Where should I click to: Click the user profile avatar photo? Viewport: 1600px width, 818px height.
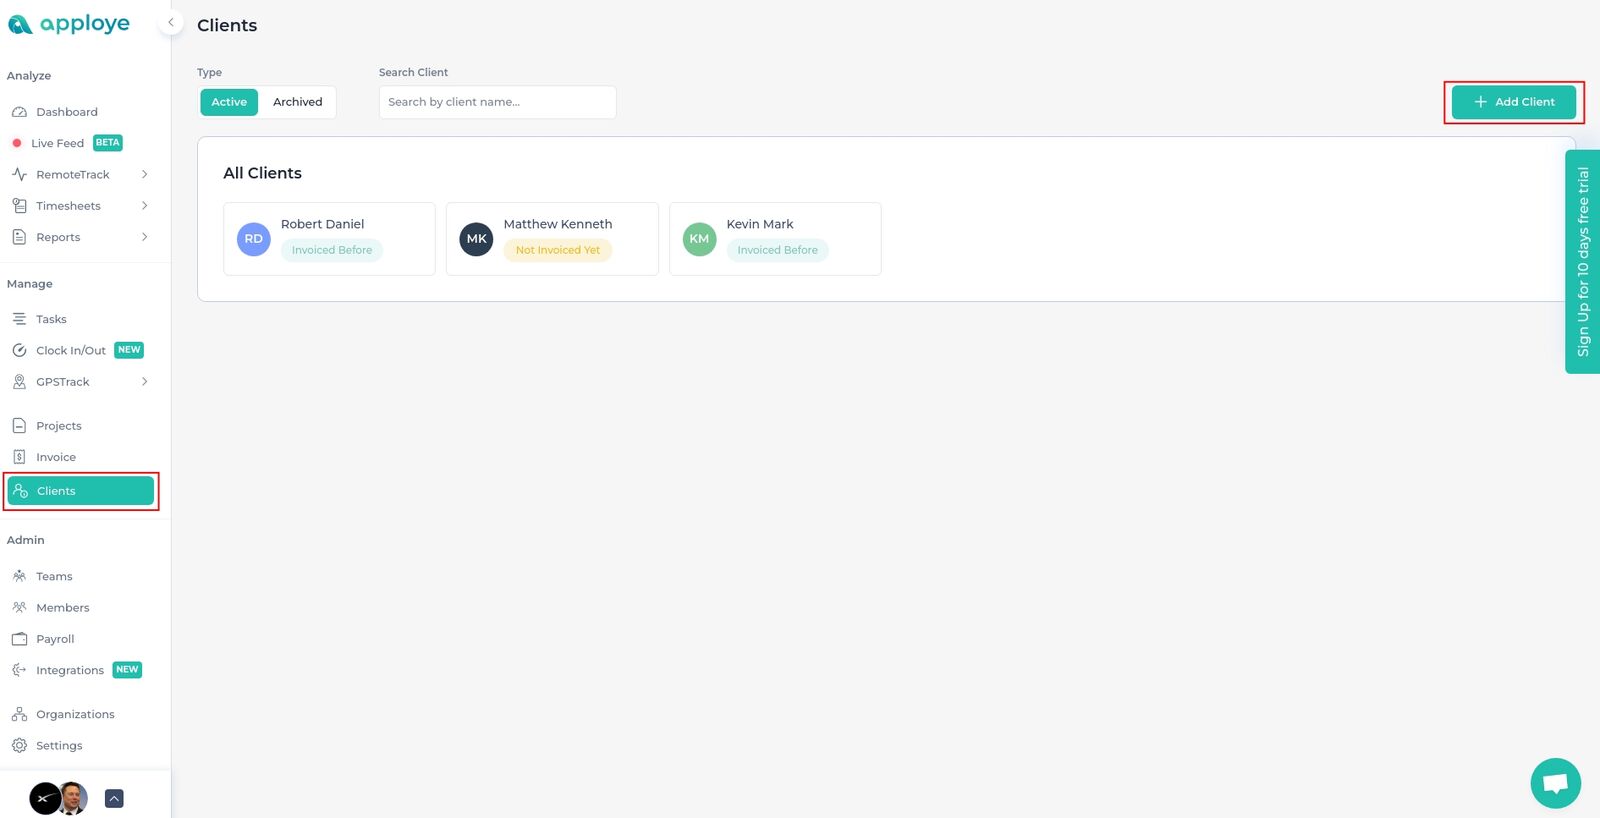point(73,798)
